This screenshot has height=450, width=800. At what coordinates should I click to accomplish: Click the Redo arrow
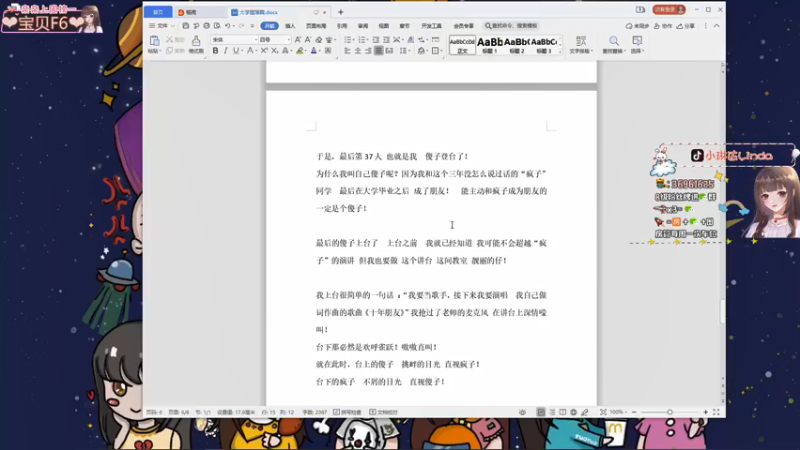(241, 26)
